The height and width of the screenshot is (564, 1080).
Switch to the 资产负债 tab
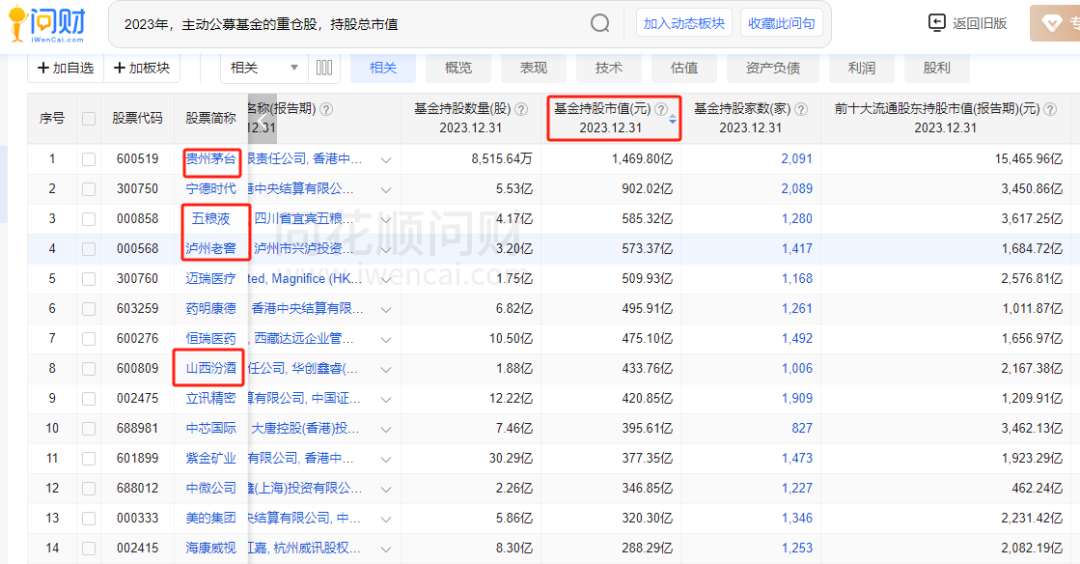pos(773,68)
